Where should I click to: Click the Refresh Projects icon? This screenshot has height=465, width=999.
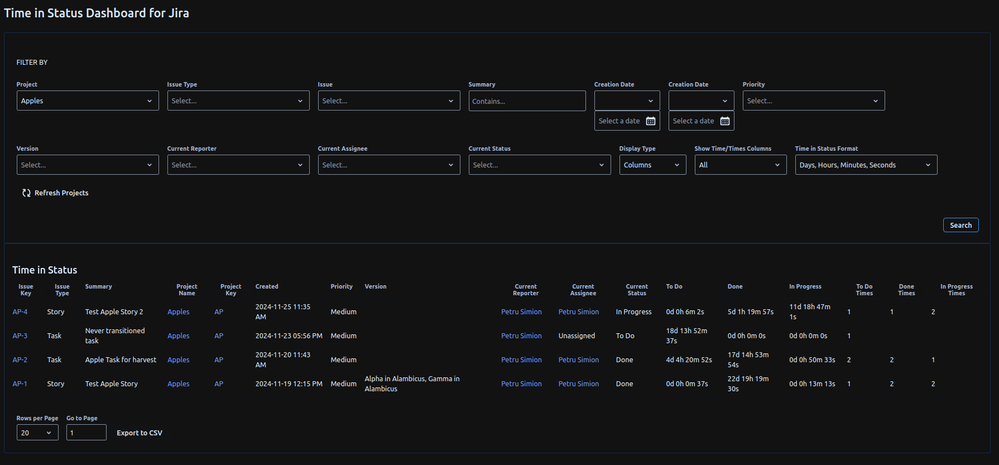pyautogui.click(x=26, y=193)
